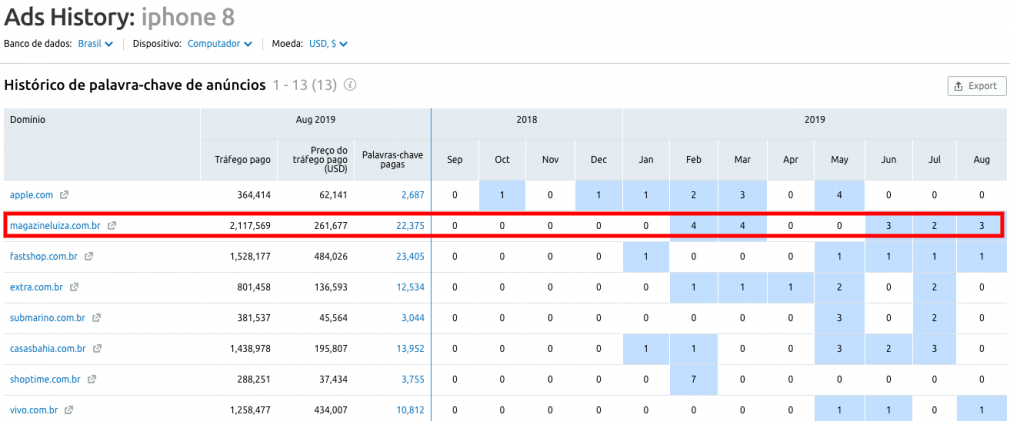Open the submarino.com.br domain link
This screenshot has height=421, width=1010.
[48, 318]
